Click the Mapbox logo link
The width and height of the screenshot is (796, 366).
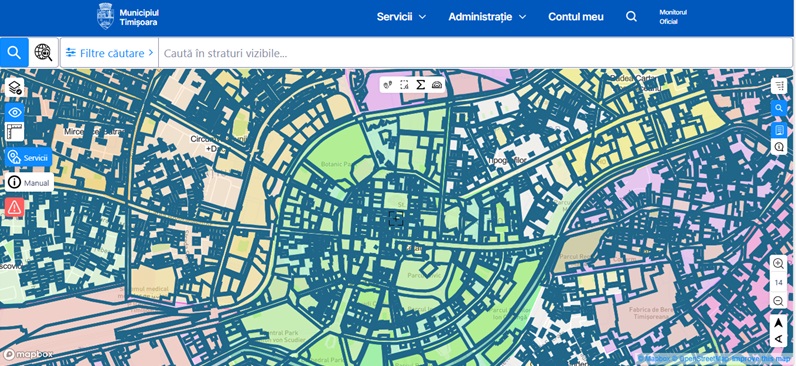[x=27, y=354]
